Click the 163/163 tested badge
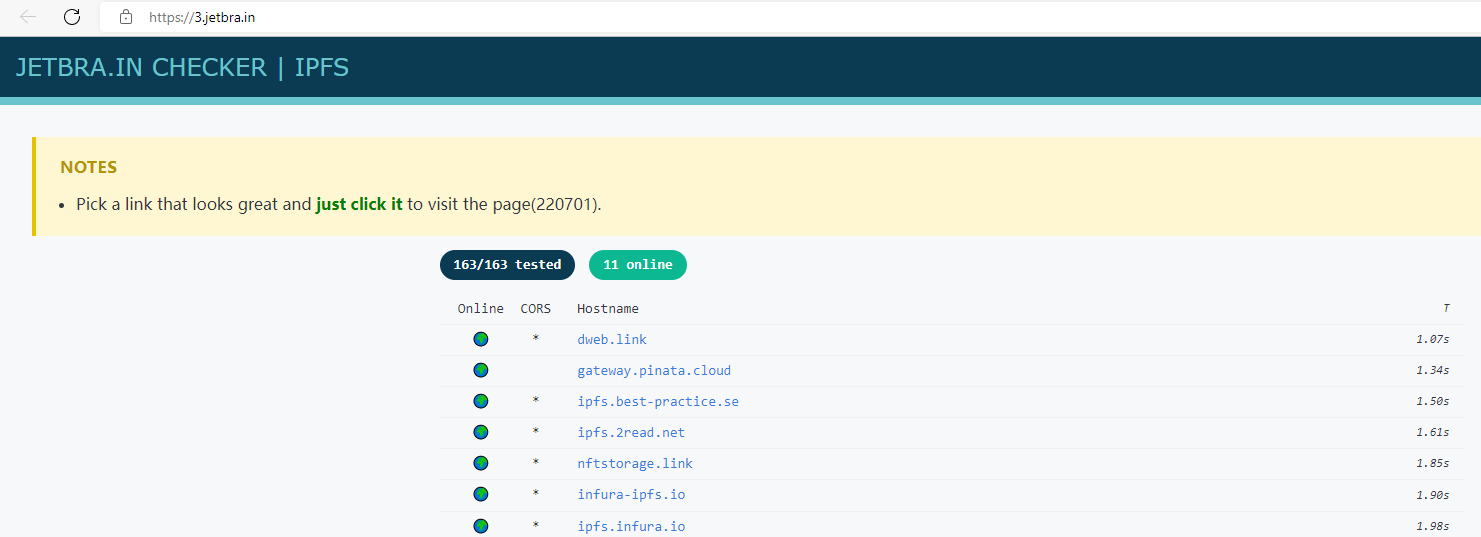1481x537 pixels. pos(507,265)
